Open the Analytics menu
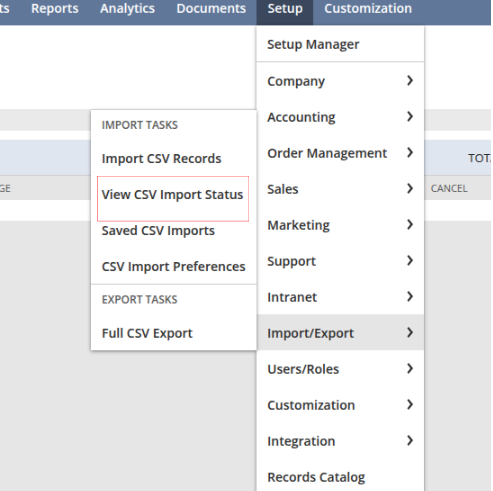Screen dimensions: 493x491 127,9
